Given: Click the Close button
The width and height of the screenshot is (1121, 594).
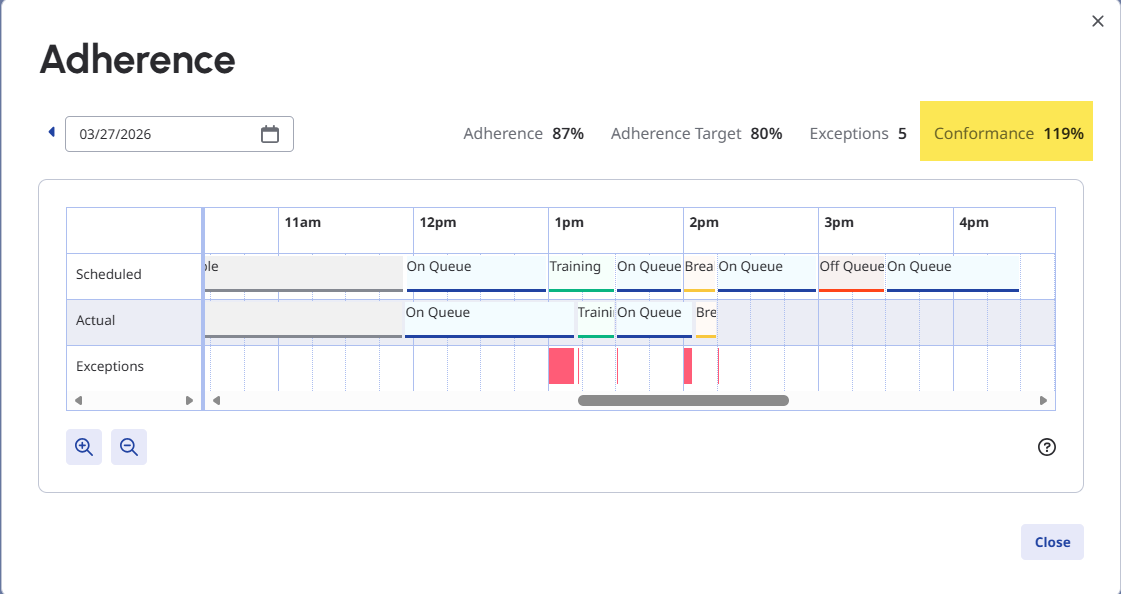Looking at the screenshot, I should click(x=1052, y=542).
